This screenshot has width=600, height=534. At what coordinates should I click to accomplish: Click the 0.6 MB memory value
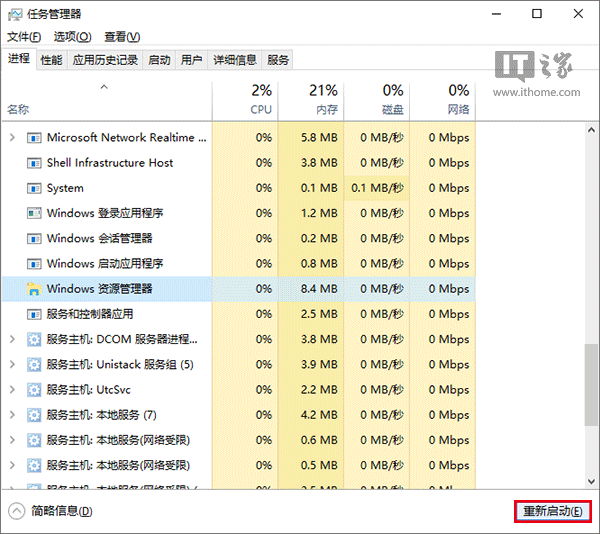(x=319, y=440)
